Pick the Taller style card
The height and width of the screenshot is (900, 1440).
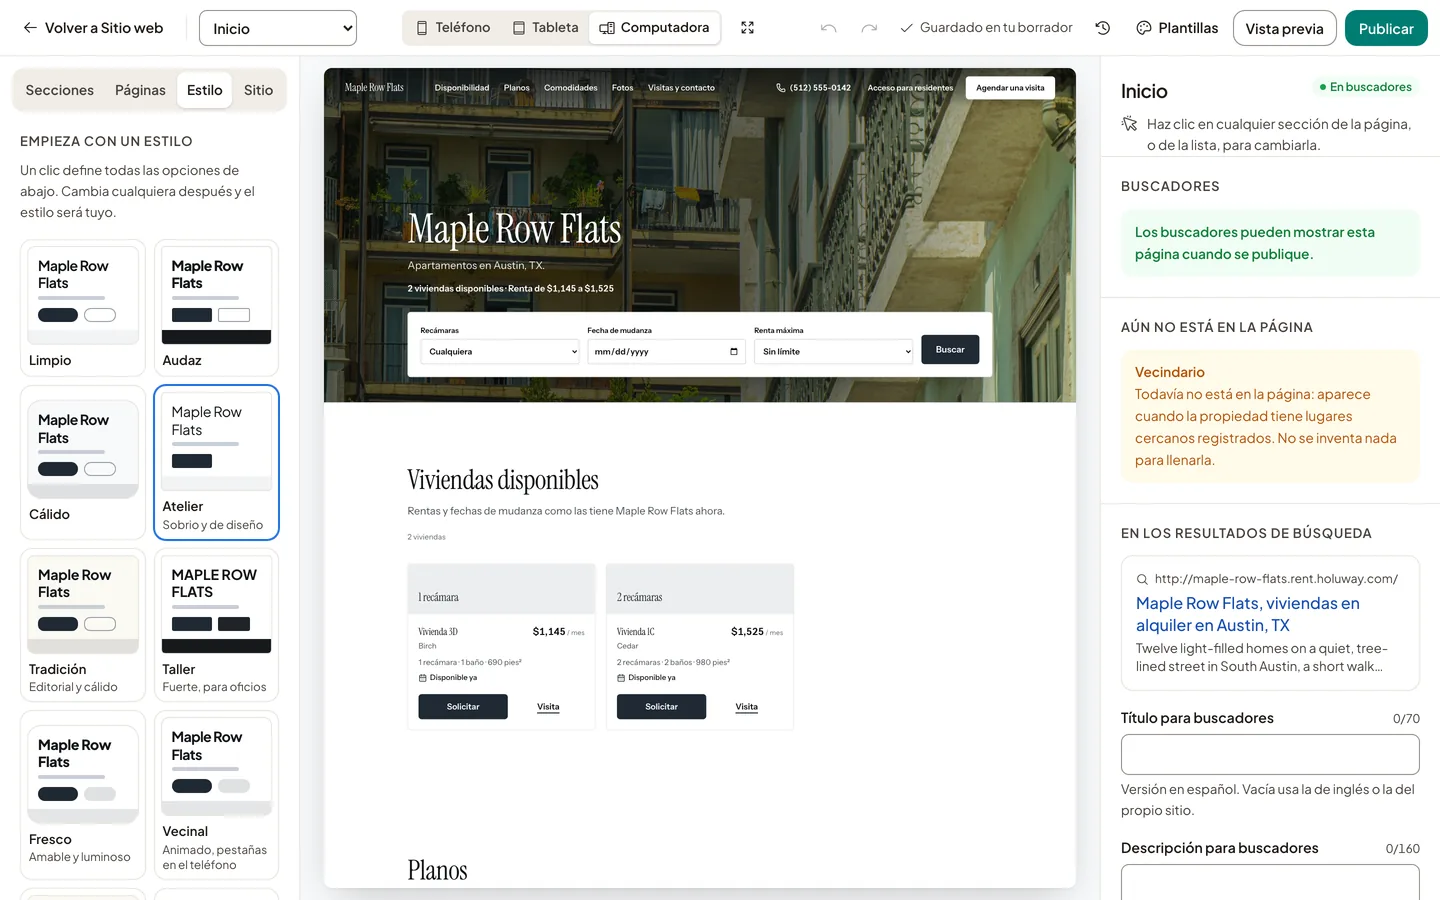(x=216, y=625)
